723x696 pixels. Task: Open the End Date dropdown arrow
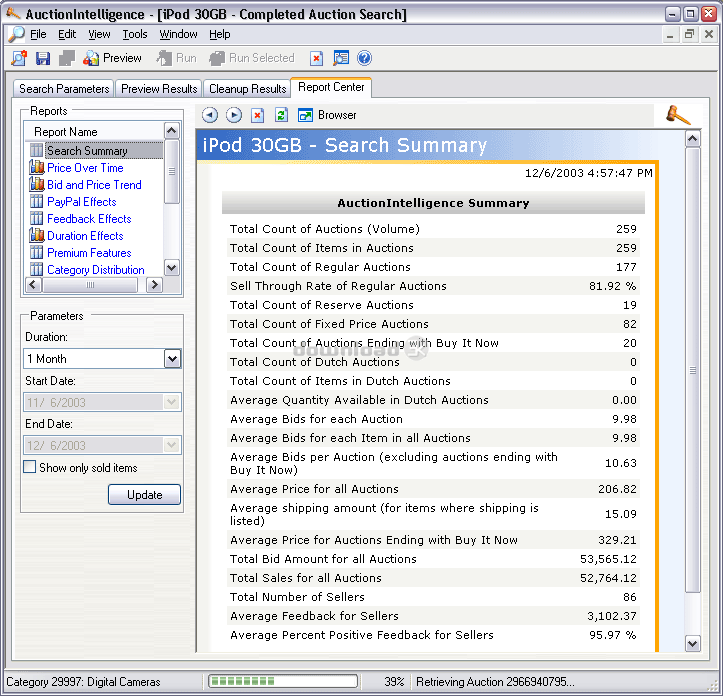(172, 445)
